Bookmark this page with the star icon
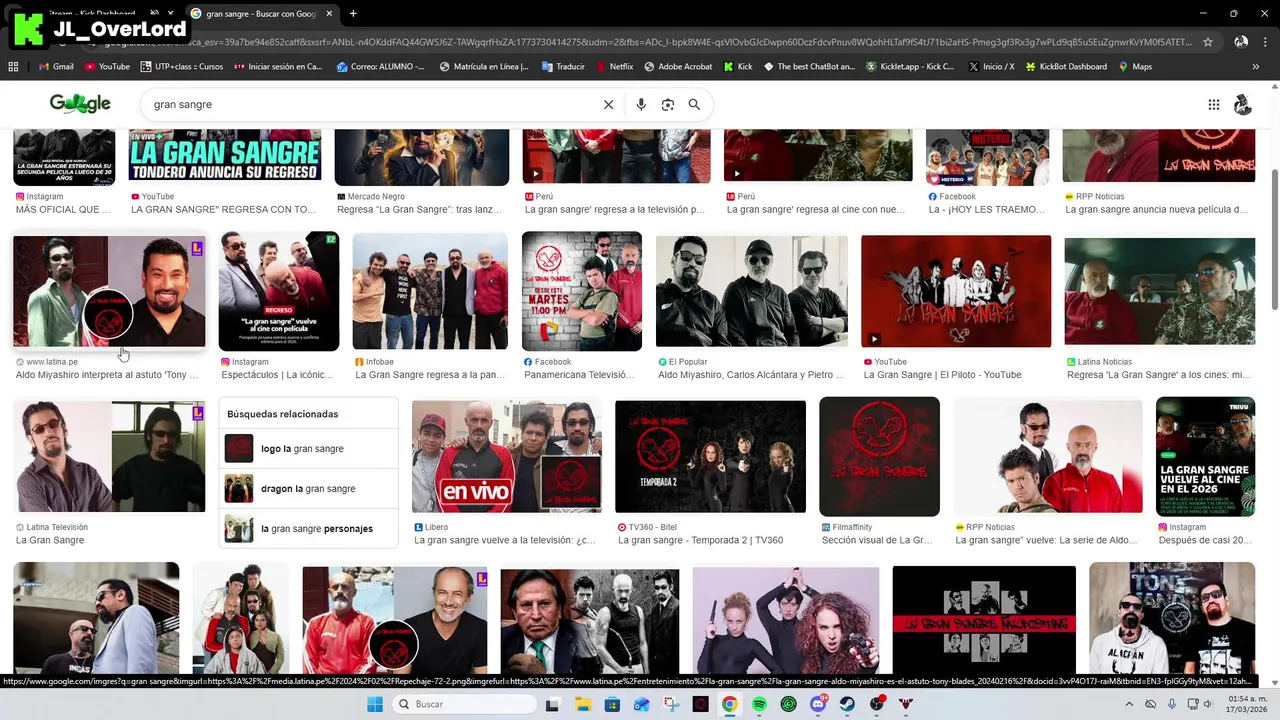This screenshot has height=720, width=1280. click(1208, 42)
